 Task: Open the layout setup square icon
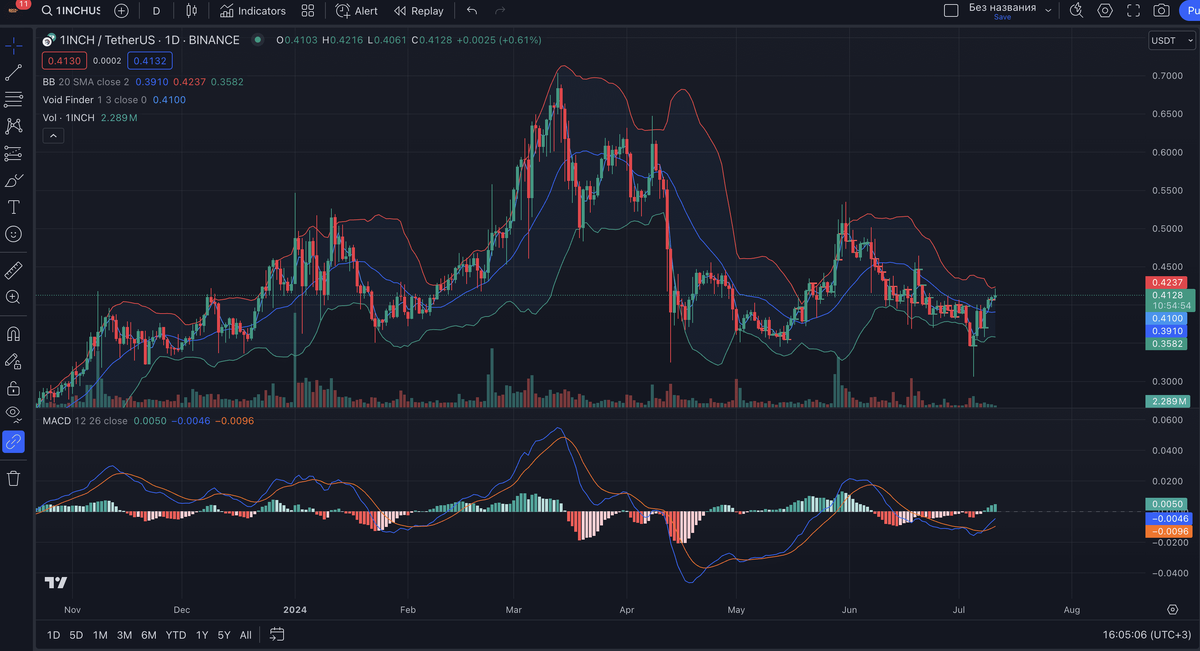(x=951, y=10)
